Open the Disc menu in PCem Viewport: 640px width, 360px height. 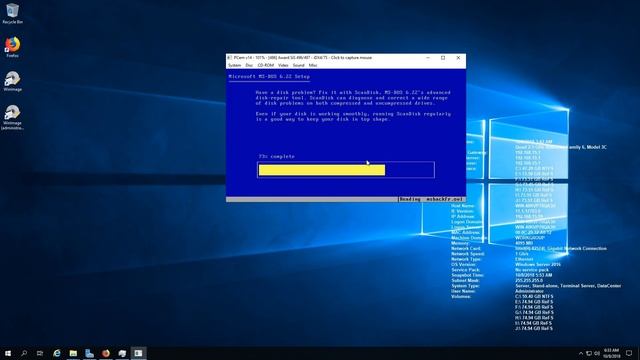(x=249, y=65)
